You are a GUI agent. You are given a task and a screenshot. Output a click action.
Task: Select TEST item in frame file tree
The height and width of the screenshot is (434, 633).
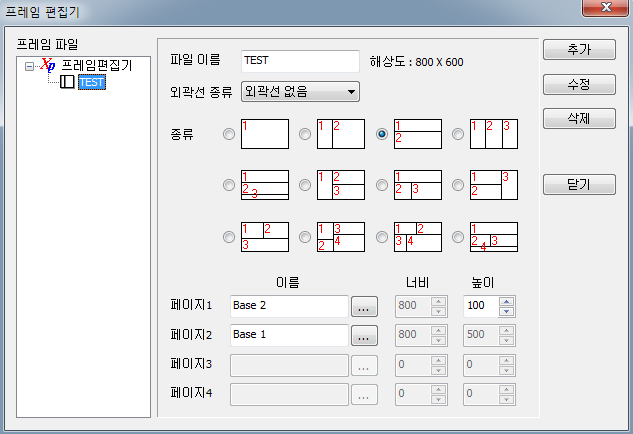click(92, 82)
